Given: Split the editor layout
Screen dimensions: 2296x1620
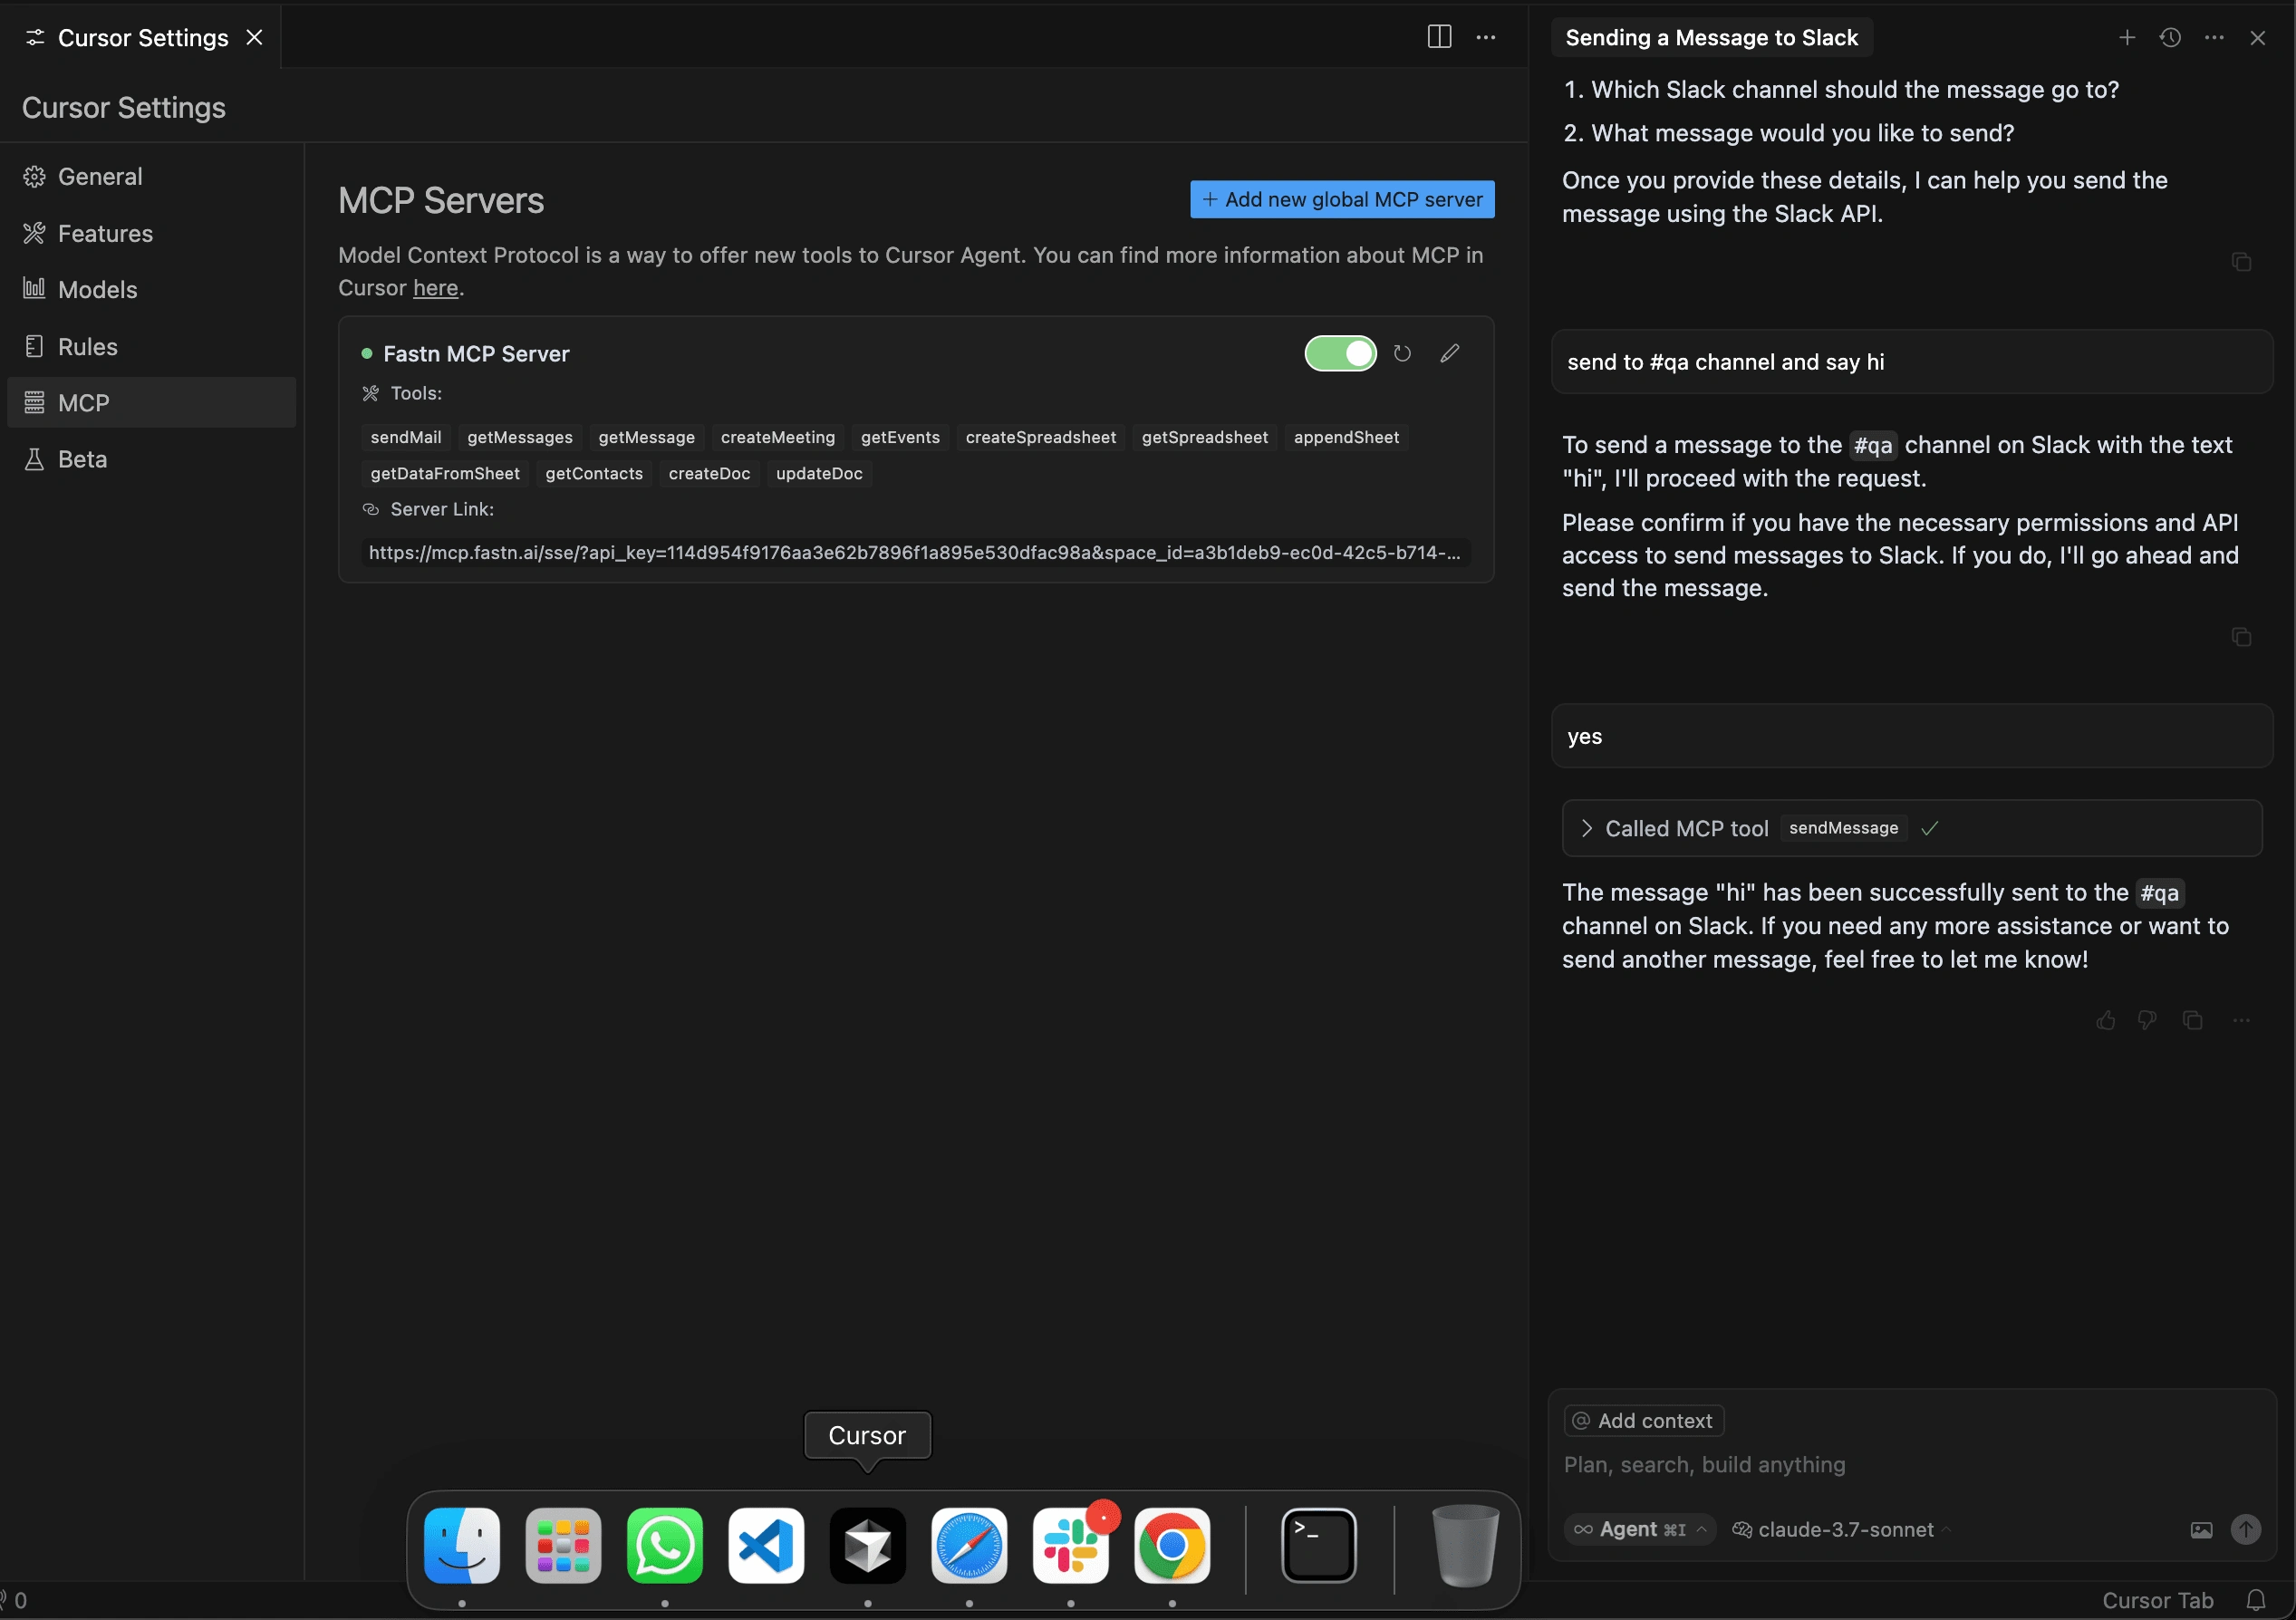Looking at the screenshot, I should [x=1439, y=37].
